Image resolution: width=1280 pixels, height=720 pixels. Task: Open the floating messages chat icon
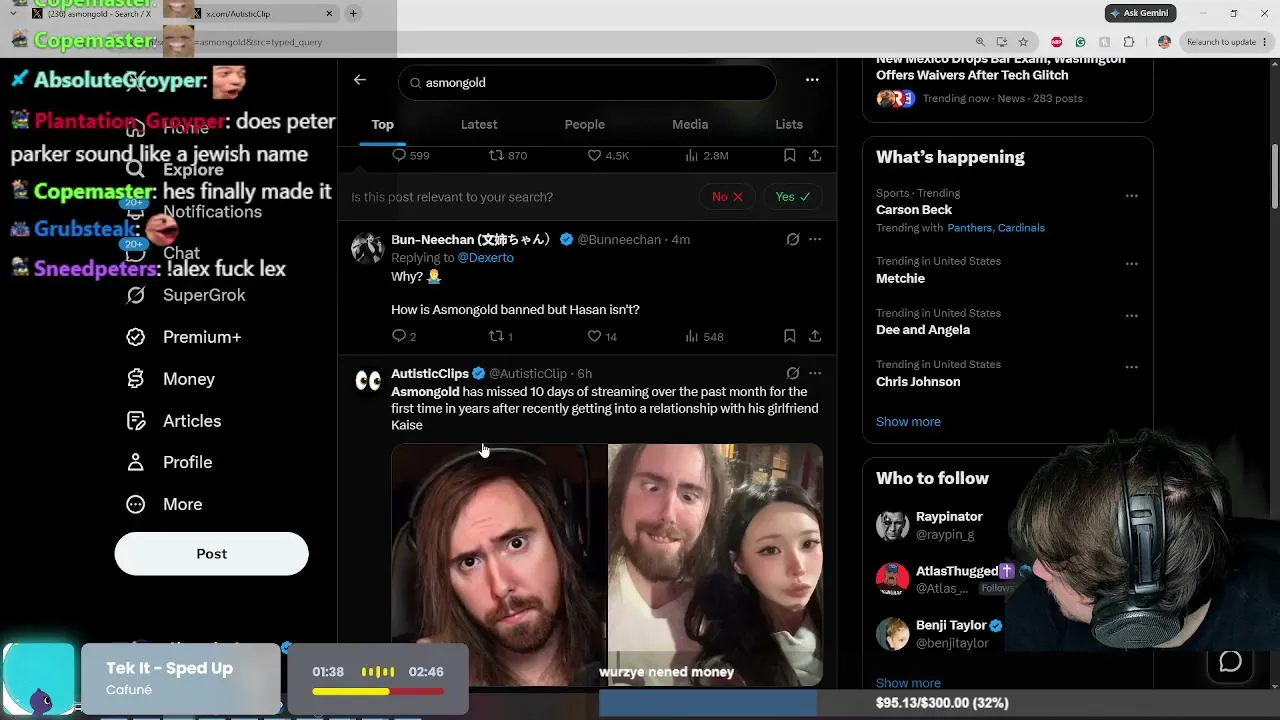(x=1230, y=662)
